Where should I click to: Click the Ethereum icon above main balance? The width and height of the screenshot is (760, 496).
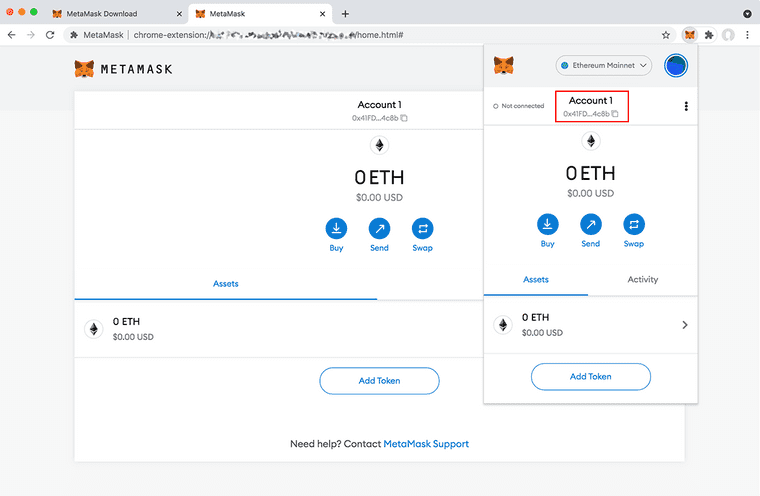click(x=380, y=145)
